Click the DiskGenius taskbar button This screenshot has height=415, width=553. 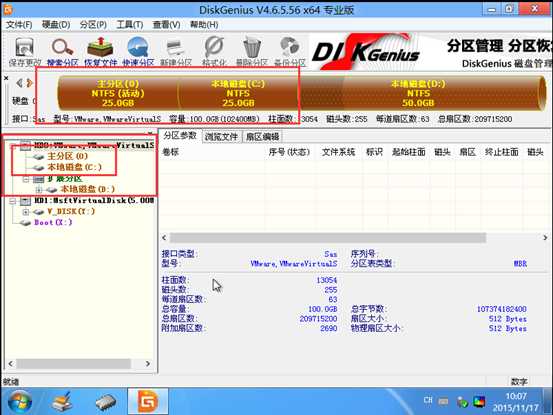pyautogui.click(x=148, y=402)
